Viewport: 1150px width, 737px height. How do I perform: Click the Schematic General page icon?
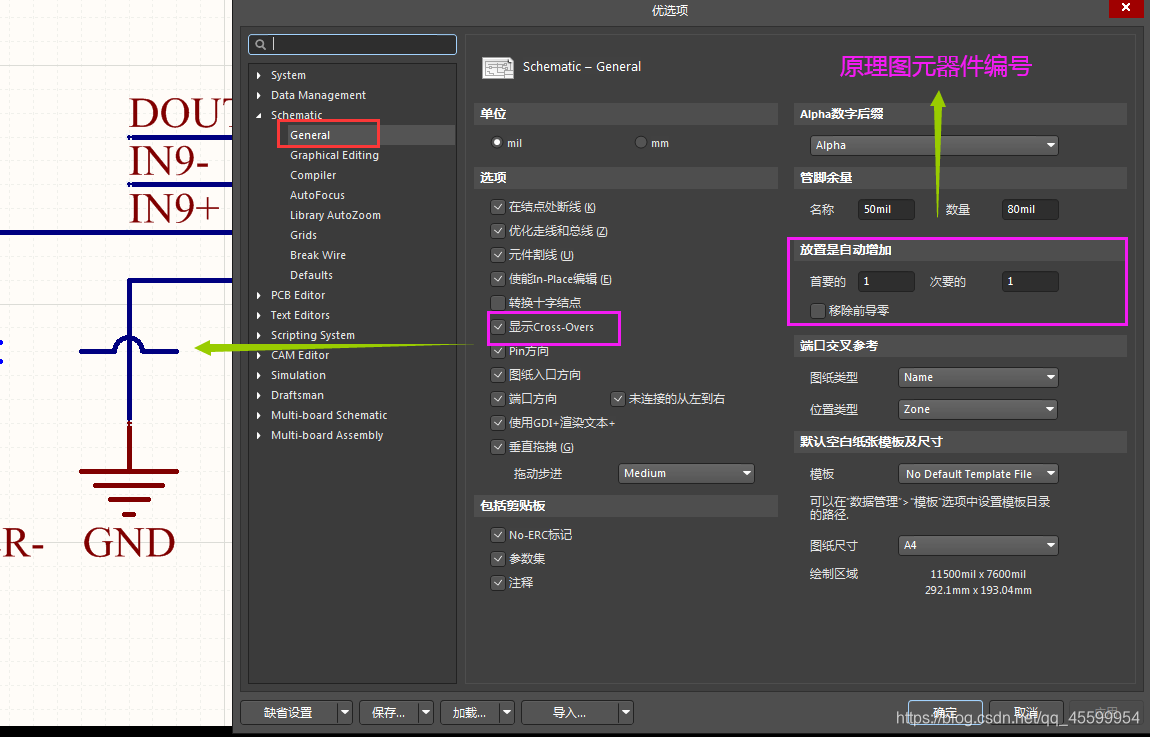pos(498,67)
